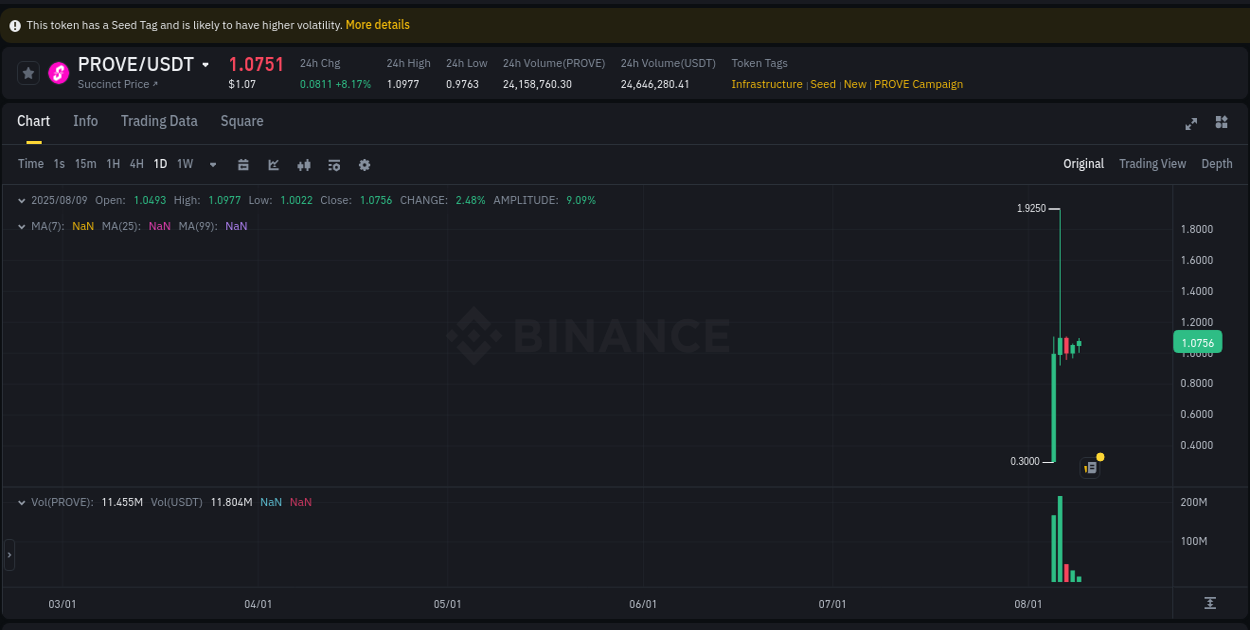Click the green 1.0756 price tag

[1199, 342]
